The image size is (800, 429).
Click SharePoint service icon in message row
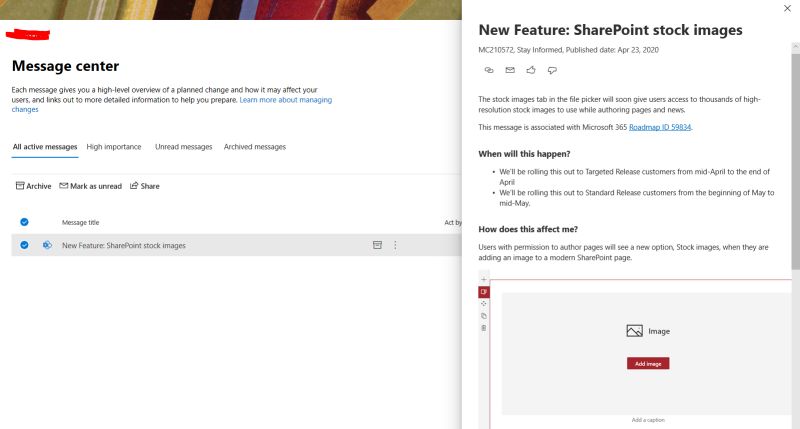tap(47, 245)
